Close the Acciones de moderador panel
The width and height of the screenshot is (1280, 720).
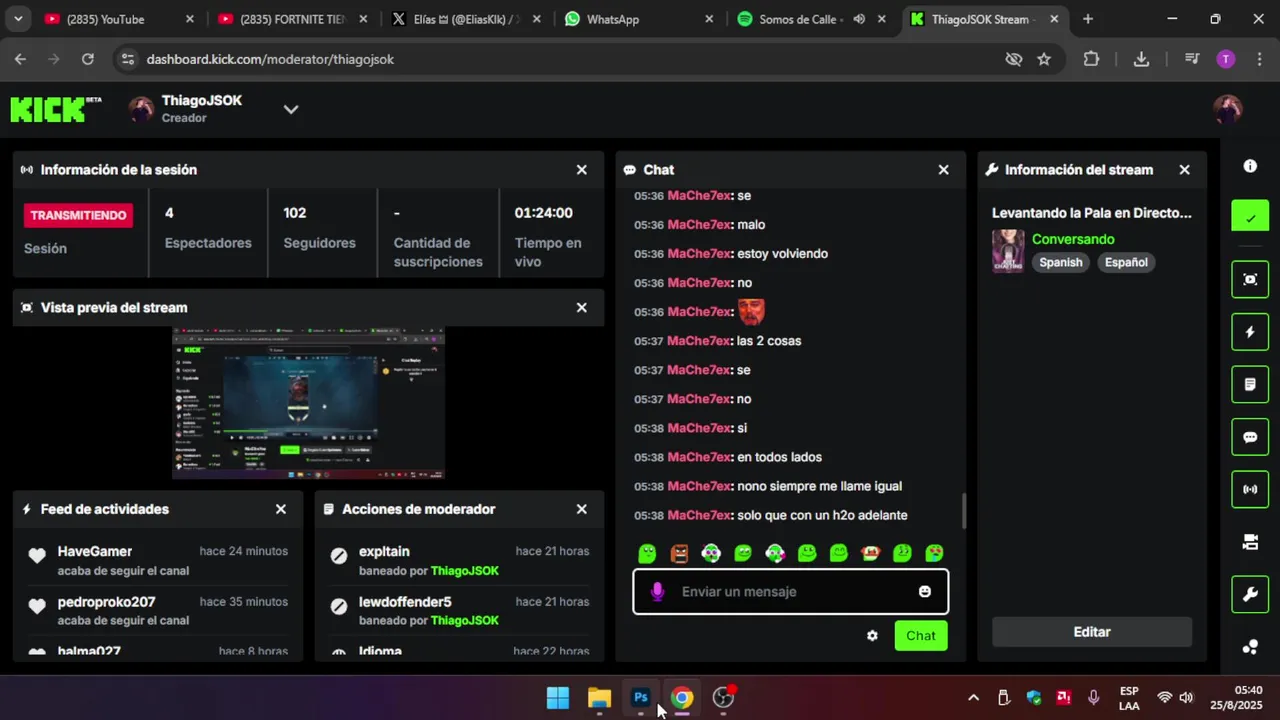click(x=582, y=509)
